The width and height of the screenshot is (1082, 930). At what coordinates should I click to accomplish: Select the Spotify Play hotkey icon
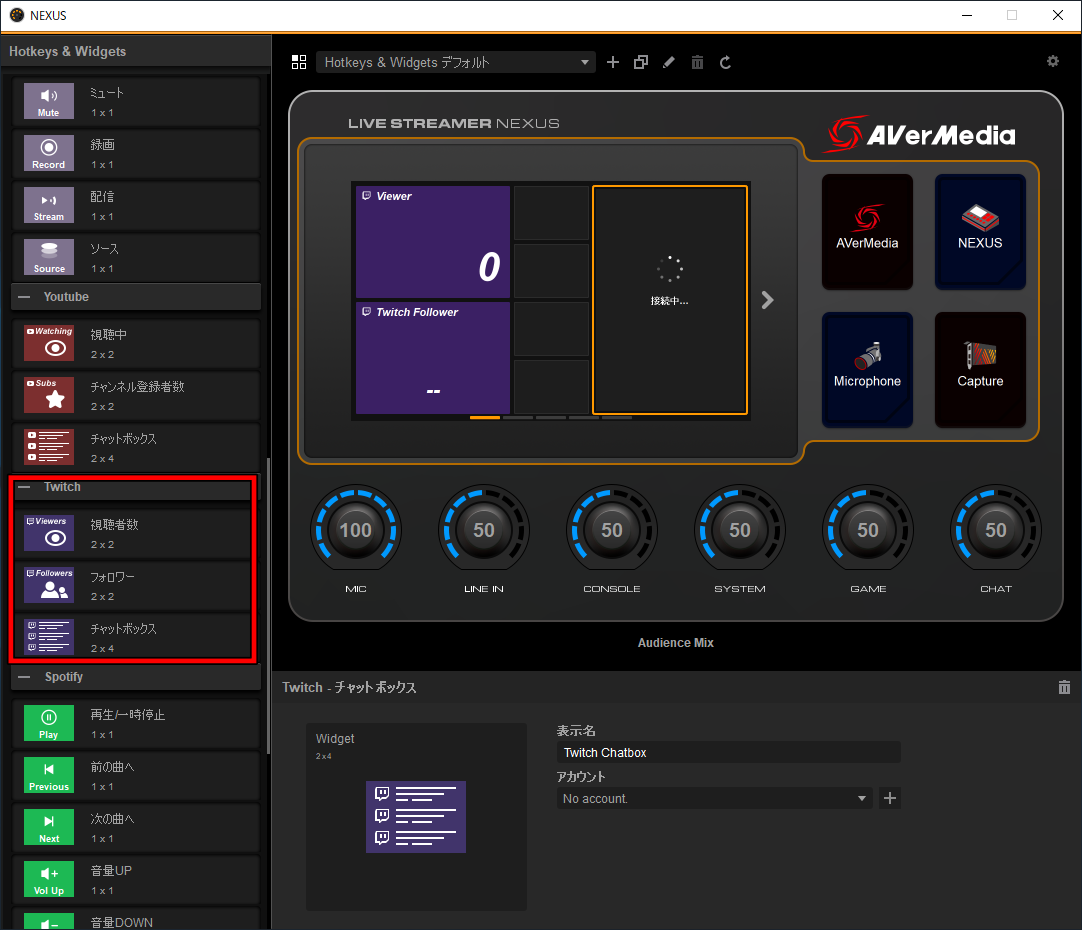pyautogui.click(x=49, y=723)
